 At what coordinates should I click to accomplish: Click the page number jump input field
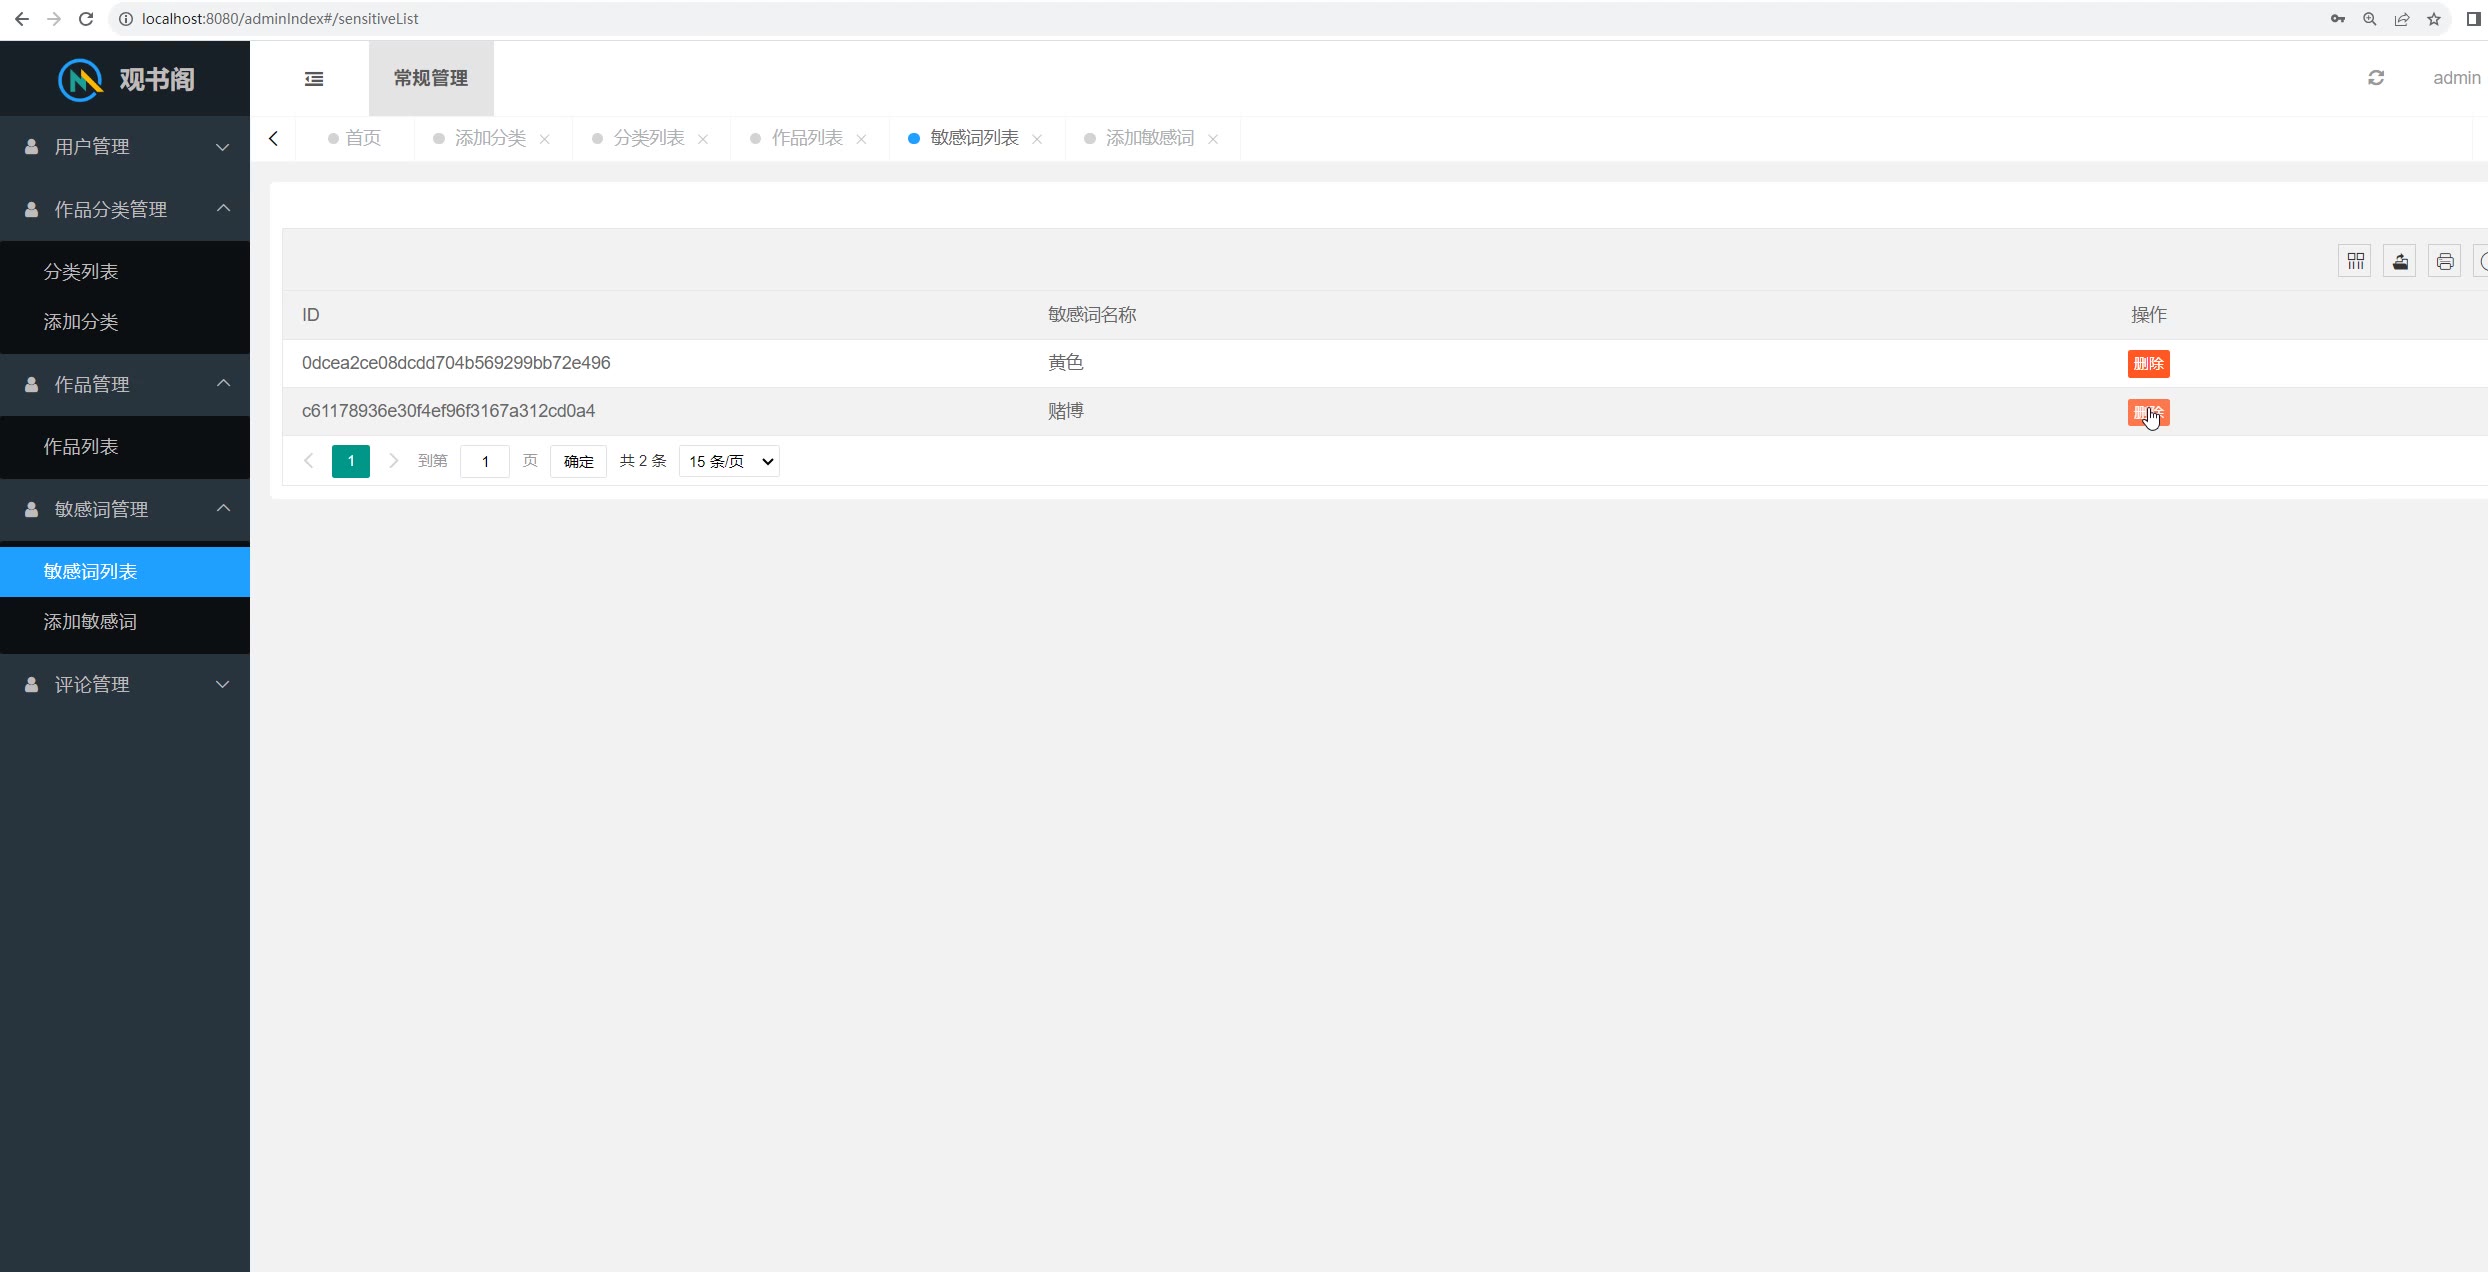click(485, 462)
